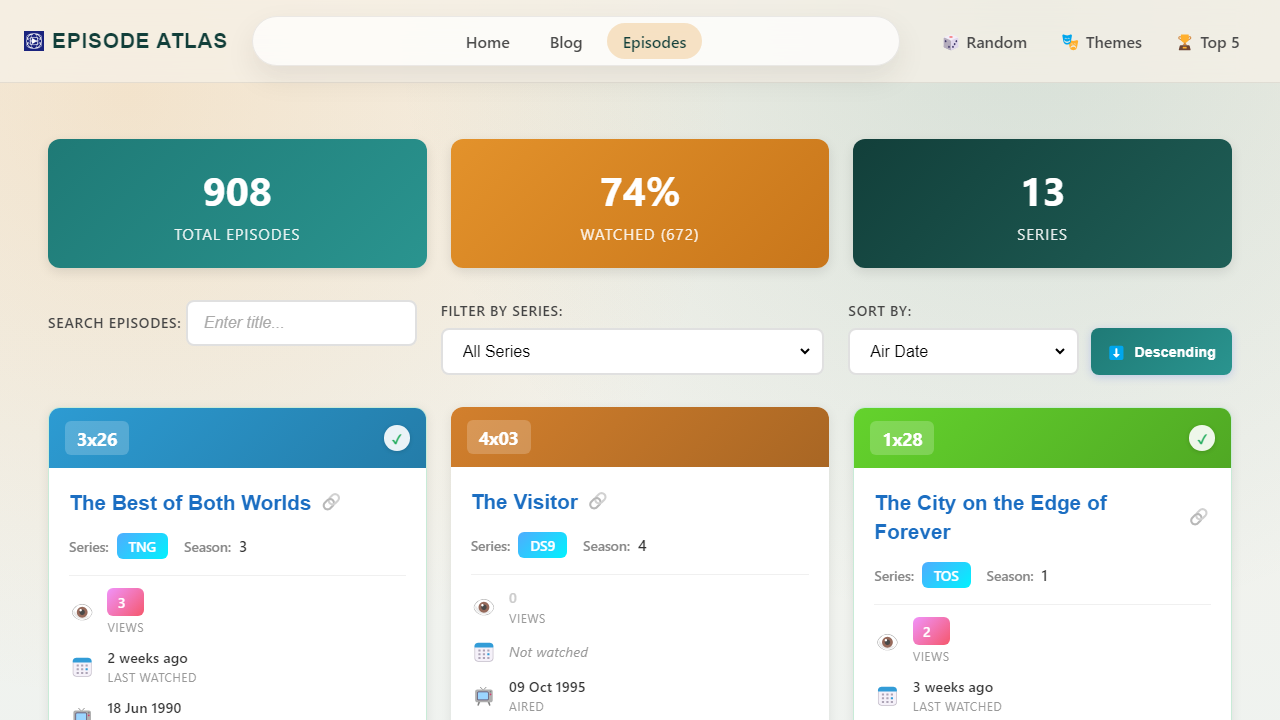Copy link for The Best of Both Worlds
Image resolution: width=1280 pixels, height=720 pixels.
coord(331,502)
